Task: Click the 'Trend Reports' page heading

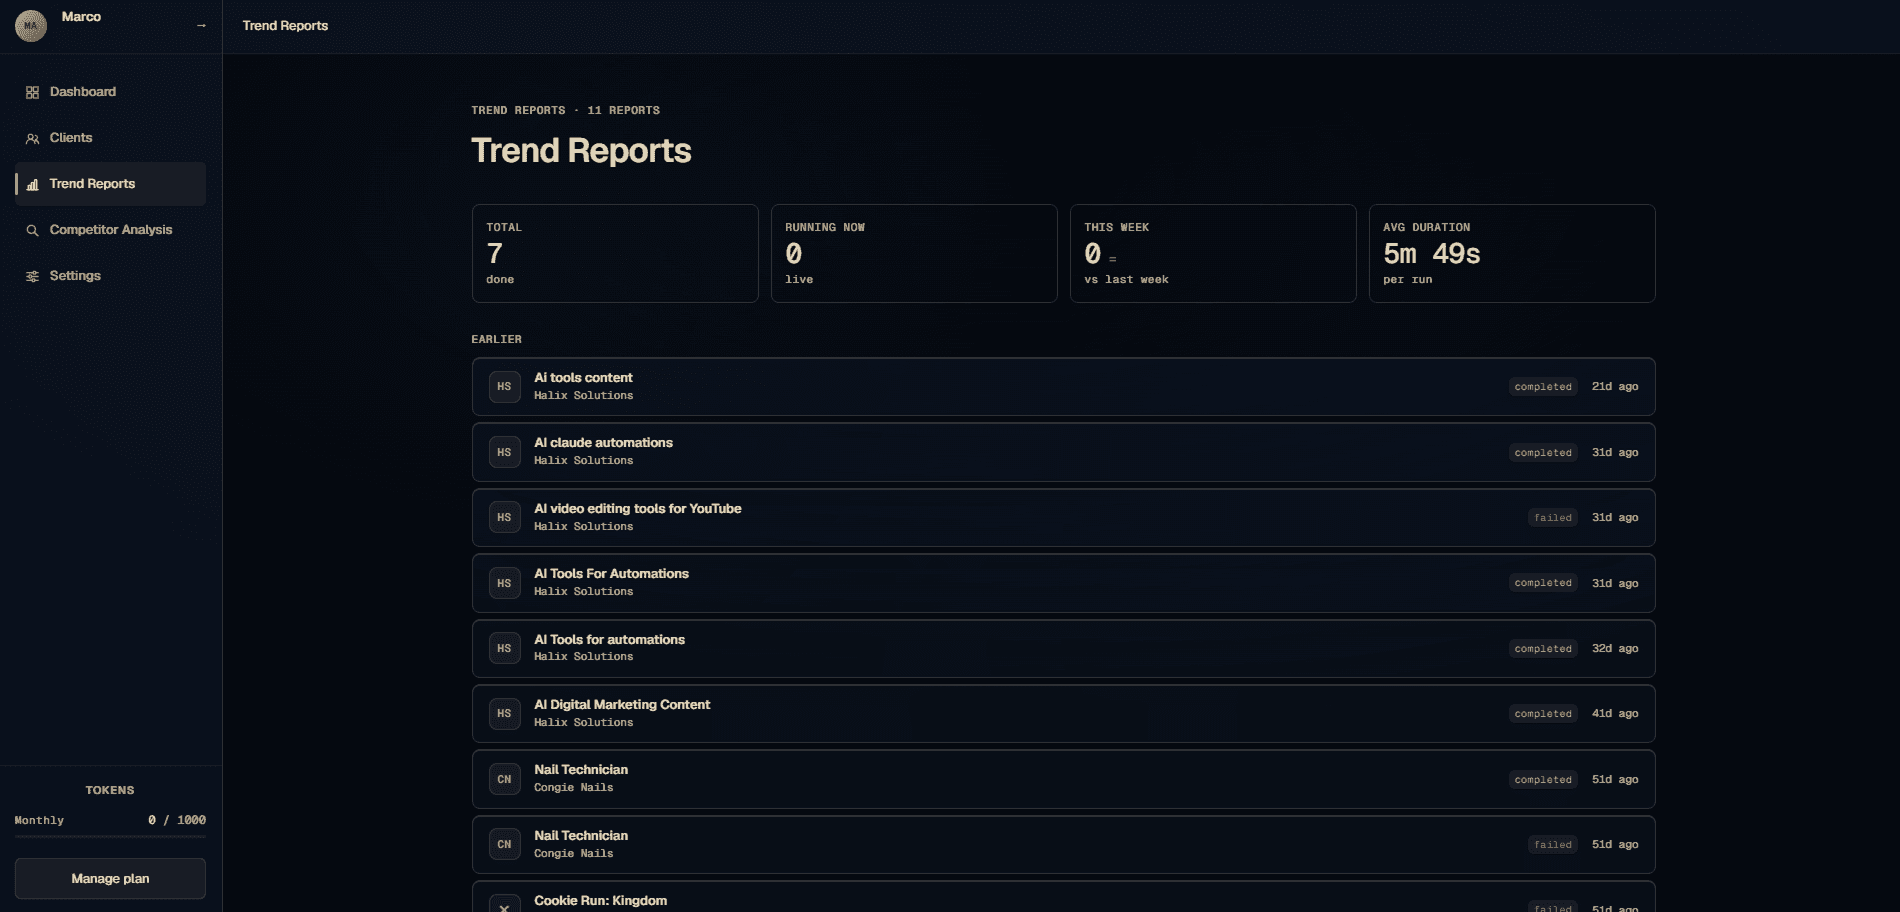Action: 581,151
